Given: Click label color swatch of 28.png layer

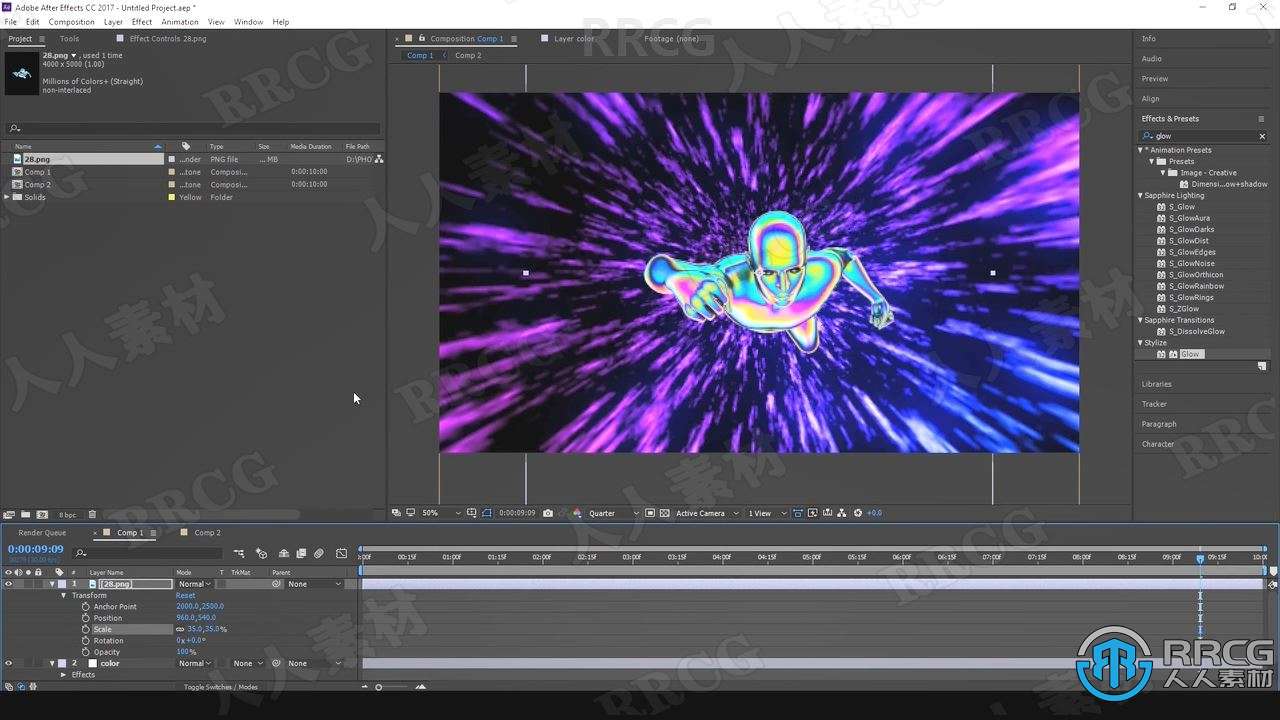Looking at the screenshot, I should tap(62, 584).
